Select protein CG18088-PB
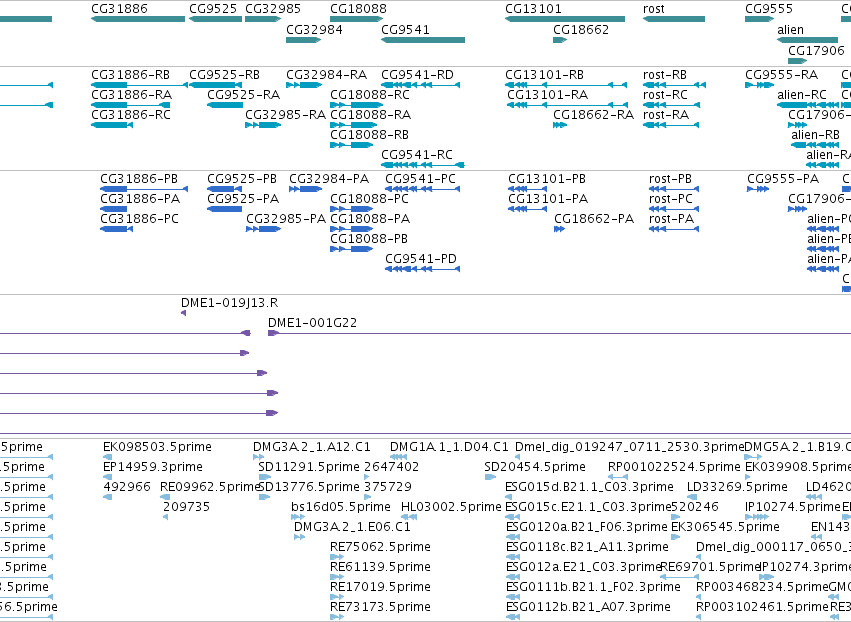Screen dimensions: 851x622 [x=369, y=239]
